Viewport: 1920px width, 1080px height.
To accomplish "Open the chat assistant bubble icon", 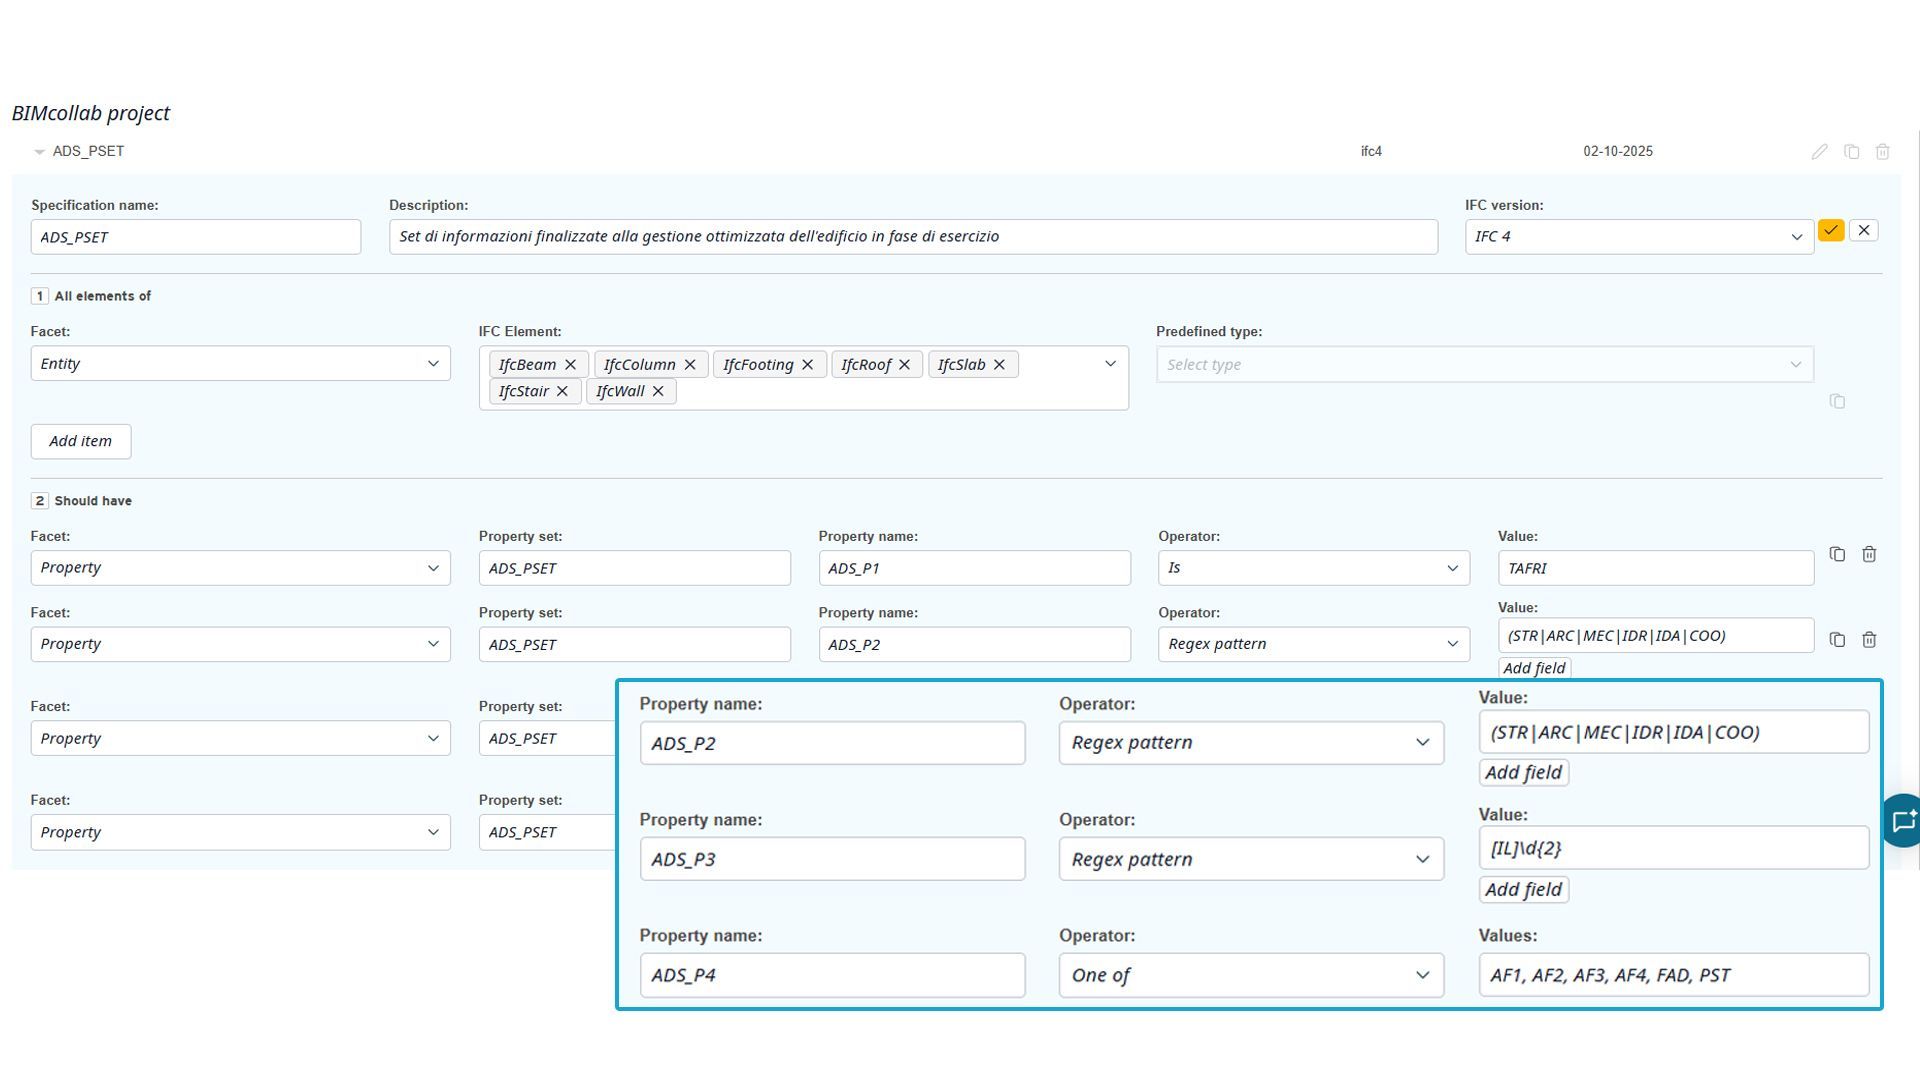I will coord(1903,821).
